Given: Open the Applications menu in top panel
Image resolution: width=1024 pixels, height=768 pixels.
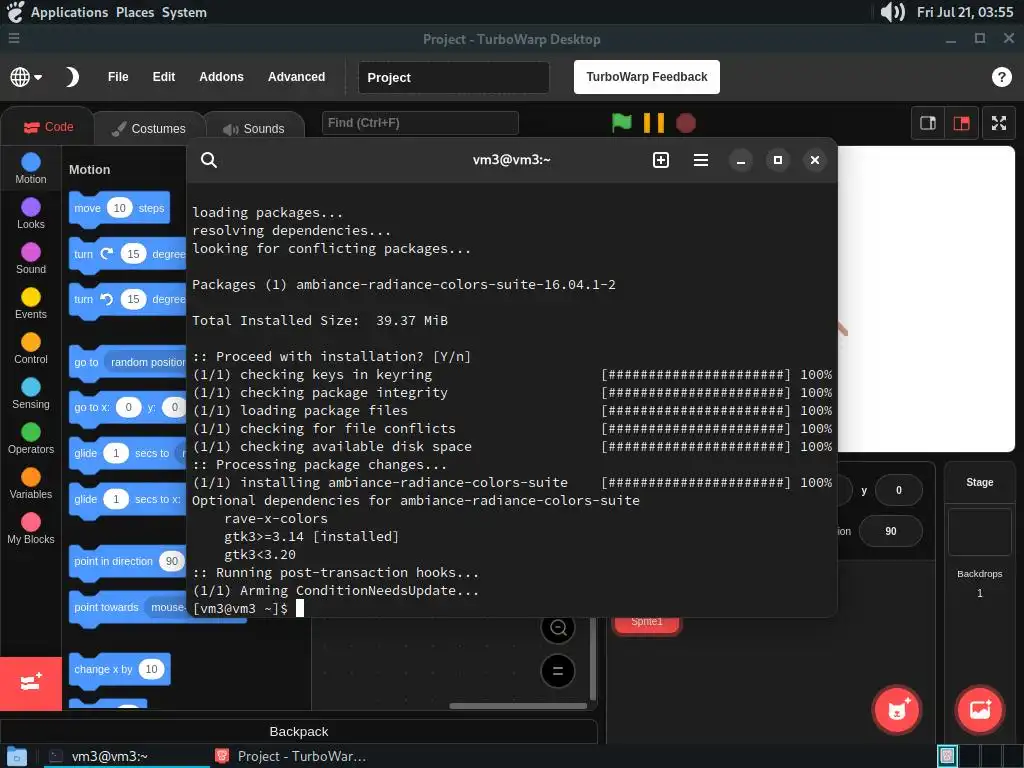Looking at the screenshot, I should point(69,12).
